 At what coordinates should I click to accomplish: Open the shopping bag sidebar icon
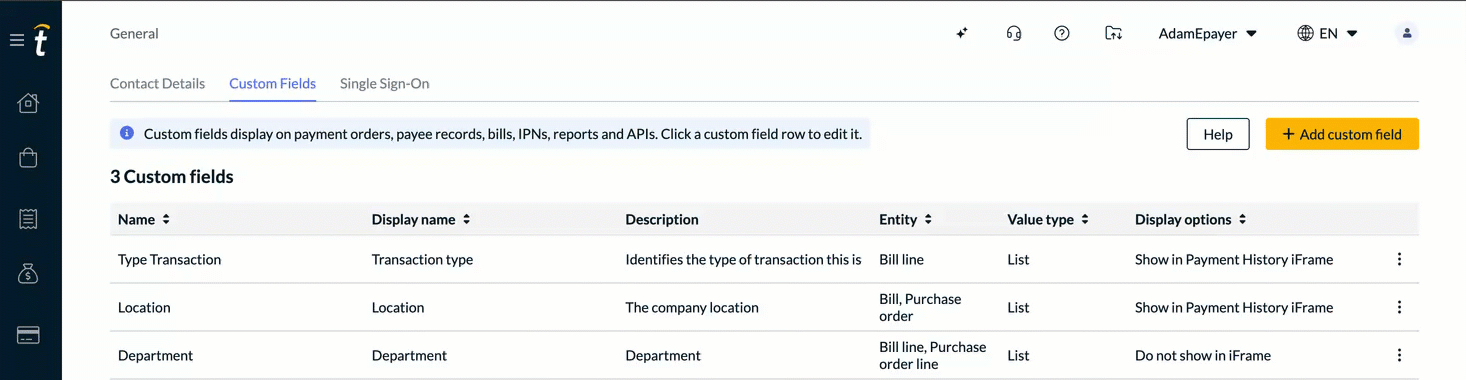click(x=28, y=158)
